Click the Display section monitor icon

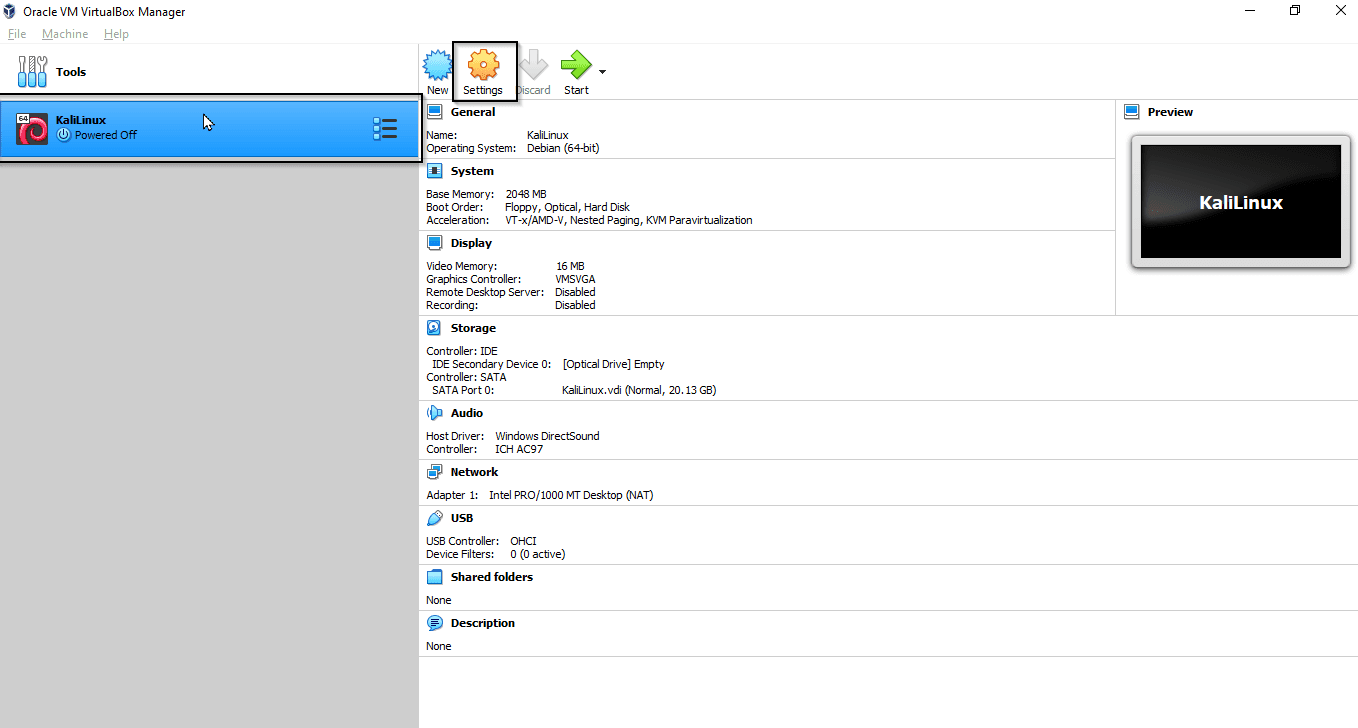(434, 243)
